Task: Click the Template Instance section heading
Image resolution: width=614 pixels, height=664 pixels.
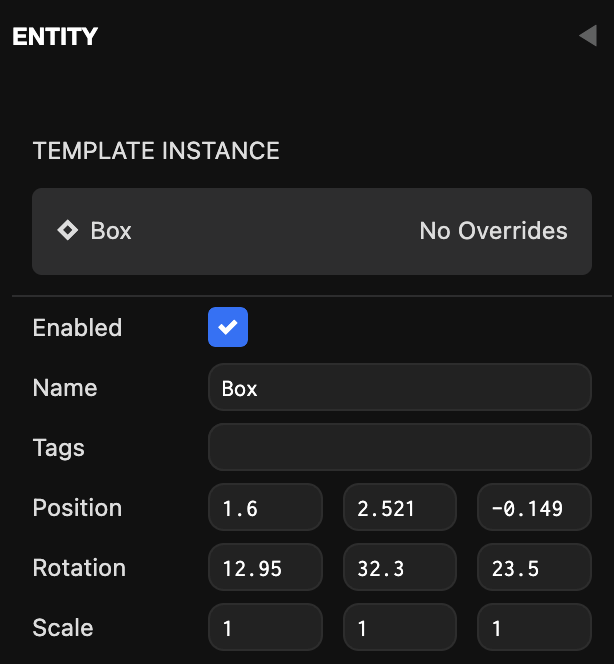Action: 156,151
